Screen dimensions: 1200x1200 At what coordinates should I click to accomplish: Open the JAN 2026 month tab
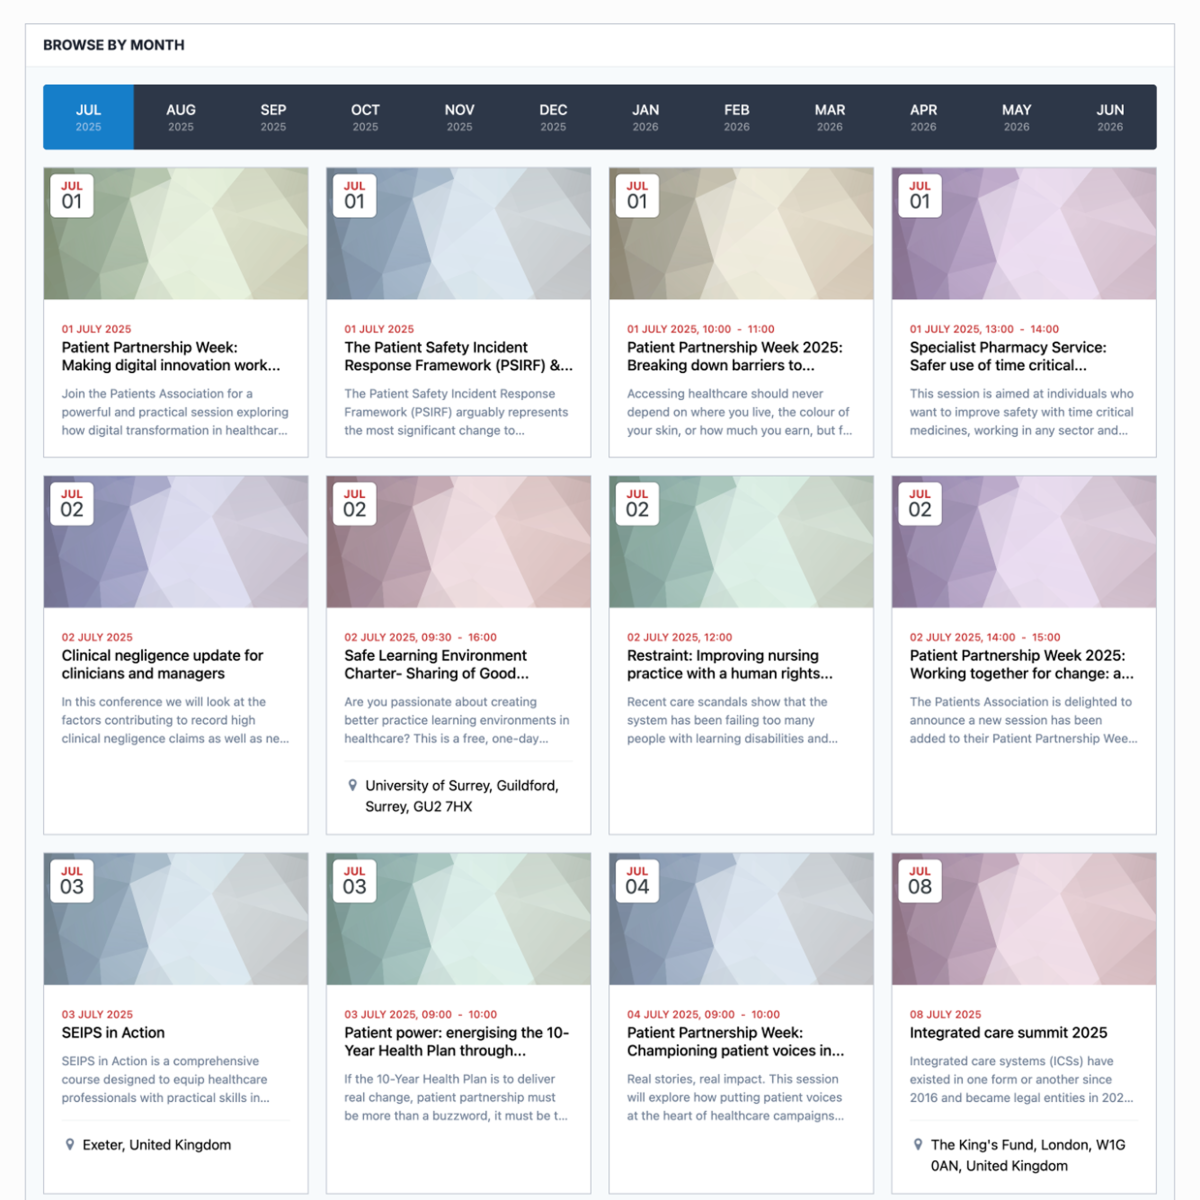tap(645, 117)
